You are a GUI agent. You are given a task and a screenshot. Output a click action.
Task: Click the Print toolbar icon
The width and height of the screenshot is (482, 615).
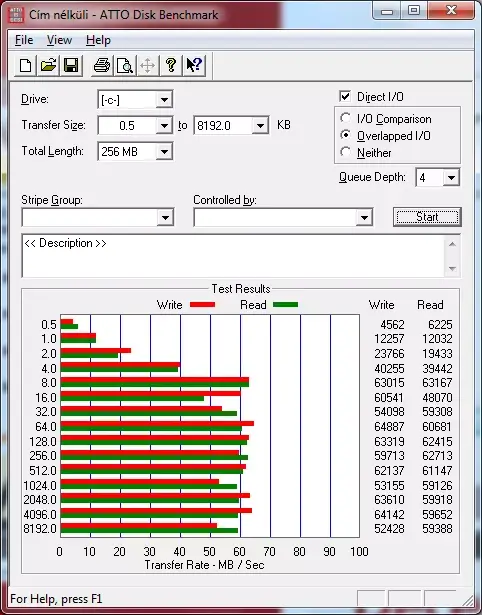(x=102, y=65)
